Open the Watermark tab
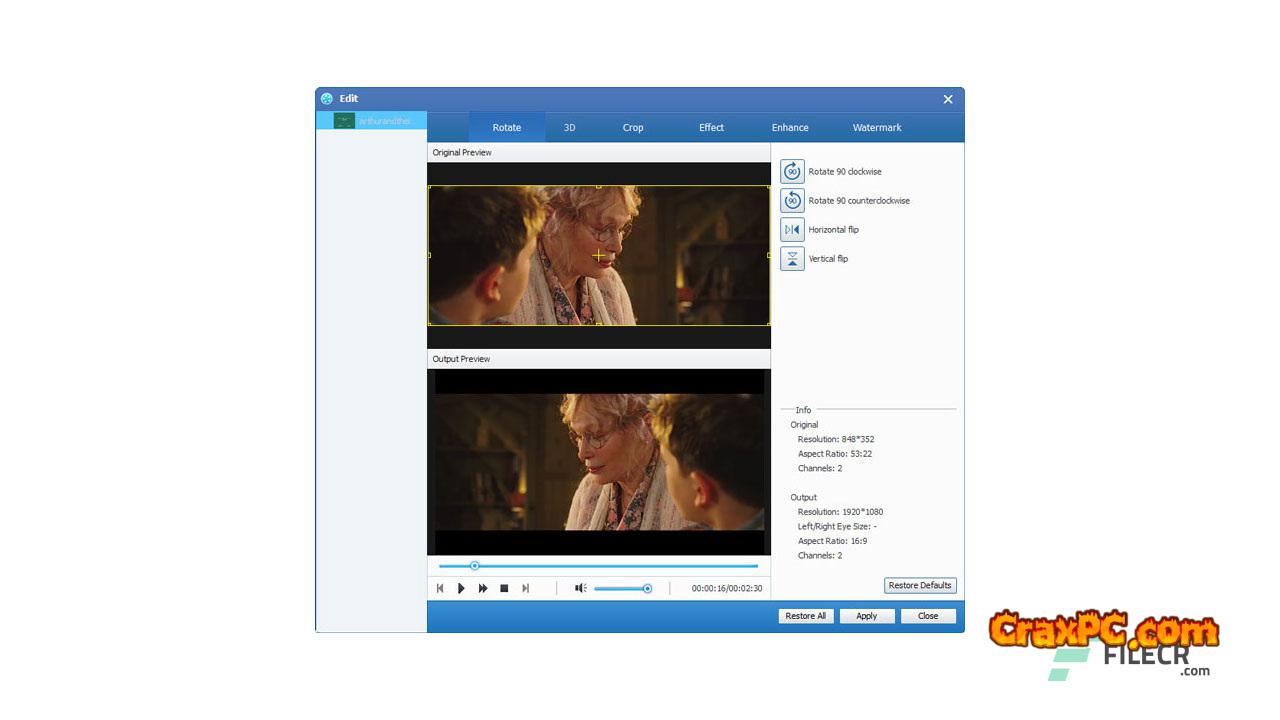The width and height of the screenshot is (1280, 720). (x=877, y=127)
